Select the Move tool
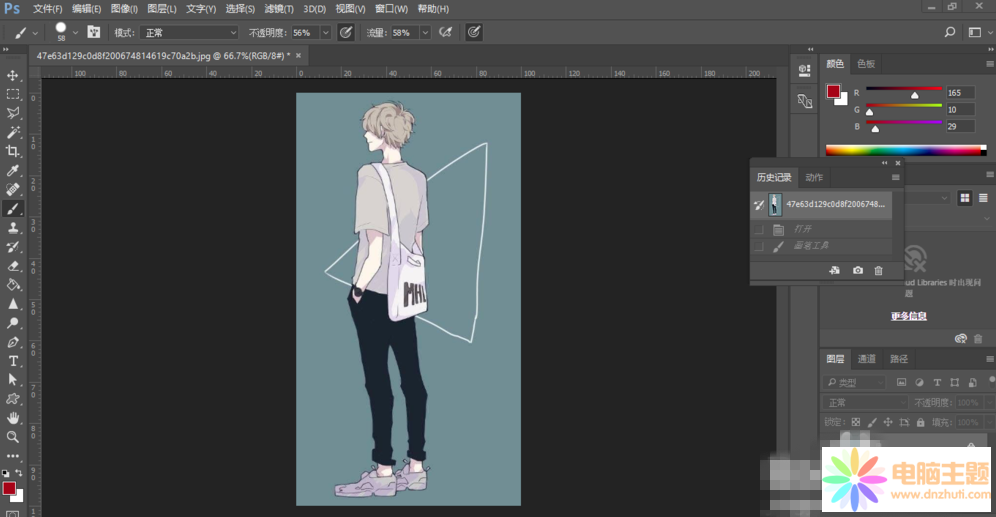Image resolution: width=996 pixels, height=517 pixels. coord(13,76)
